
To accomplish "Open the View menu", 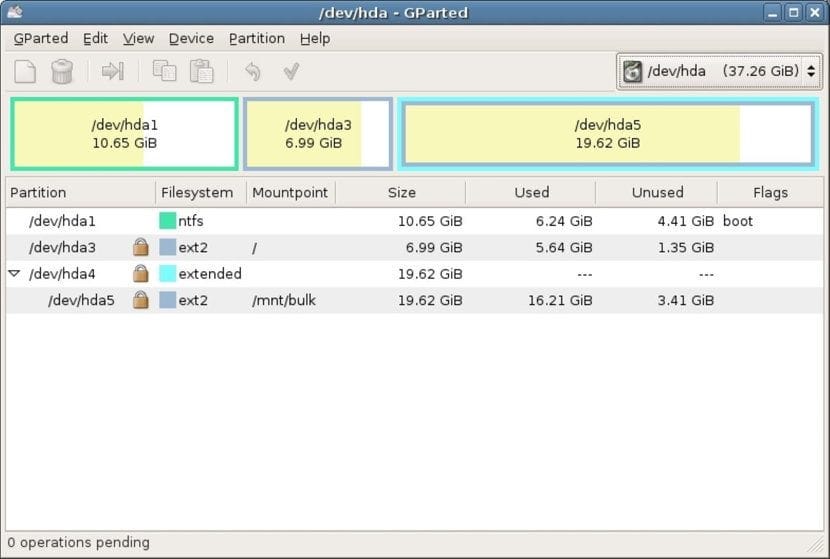I will tap(138, 39).
